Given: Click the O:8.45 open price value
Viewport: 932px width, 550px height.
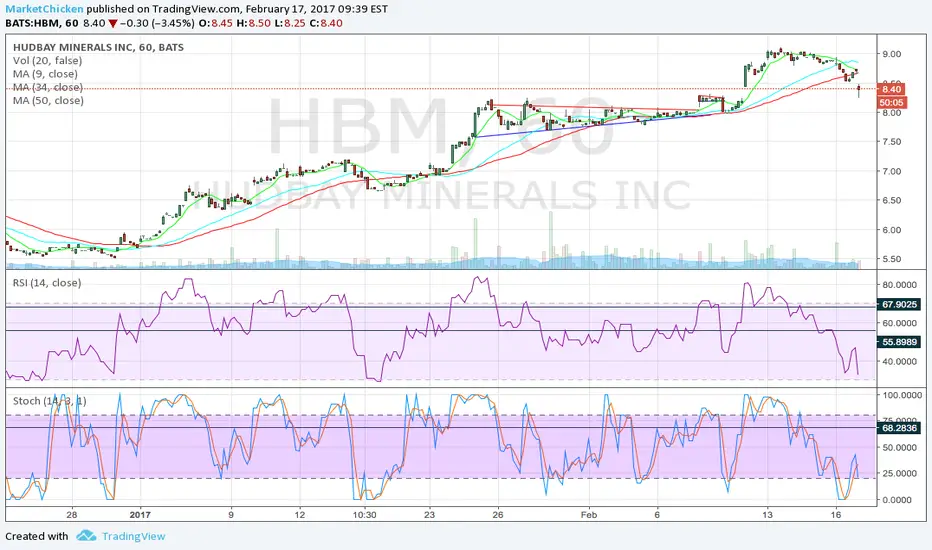Looking at the screenshot, I should coord(215,23).
